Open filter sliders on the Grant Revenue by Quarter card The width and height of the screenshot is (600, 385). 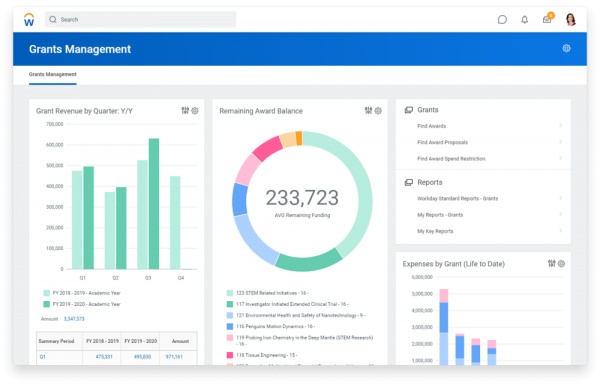185,111
